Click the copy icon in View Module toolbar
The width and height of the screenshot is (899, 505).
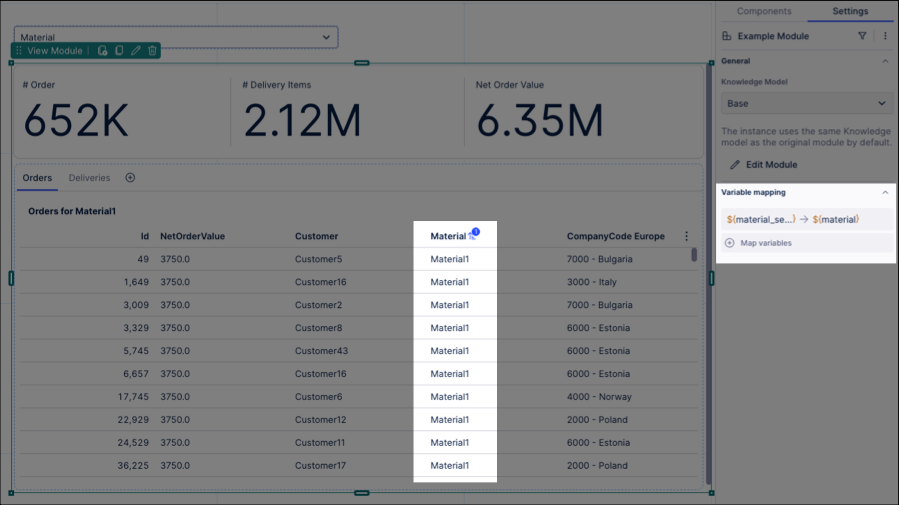pyautogui.click(x=119, y=50)
